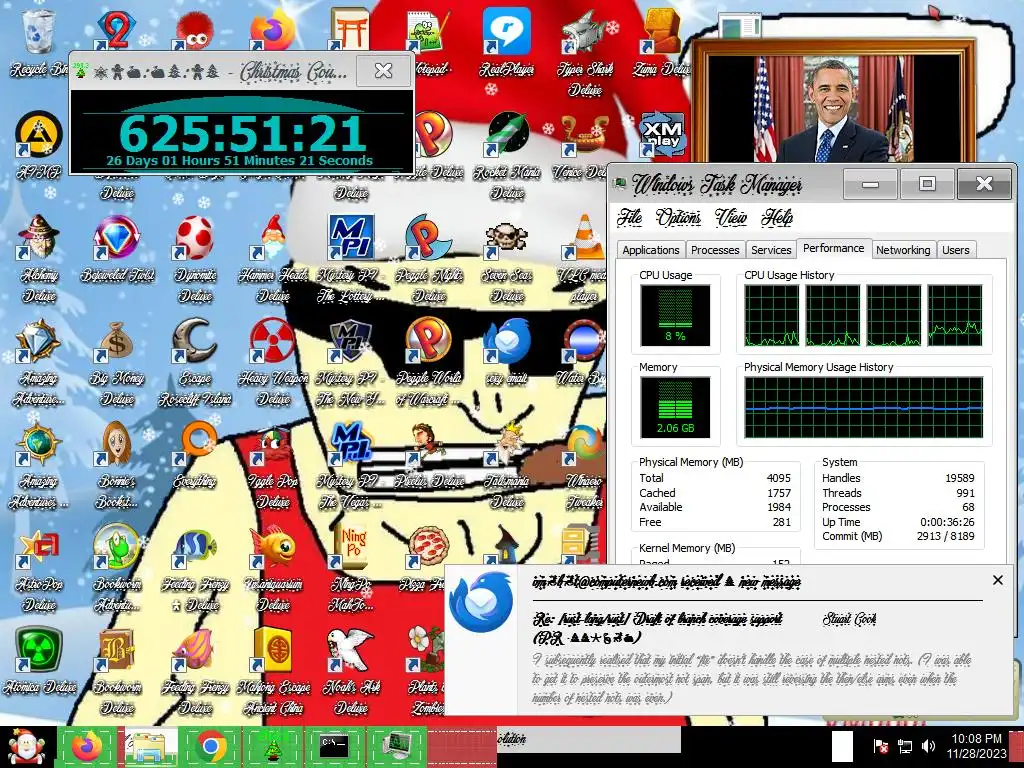Open Atomica Deluxe green icon
Screen dimensions: 1024x768
pyautogui.click(x=39, y=650)
